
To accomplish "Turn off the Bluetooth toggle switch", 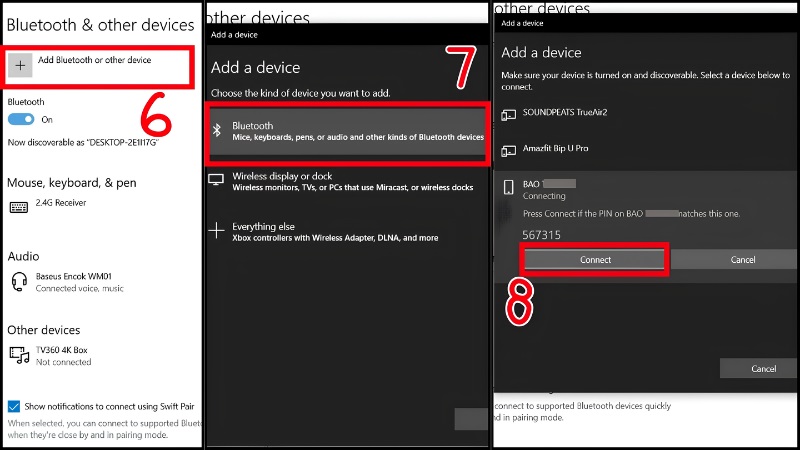I will (x=21, y=119).
